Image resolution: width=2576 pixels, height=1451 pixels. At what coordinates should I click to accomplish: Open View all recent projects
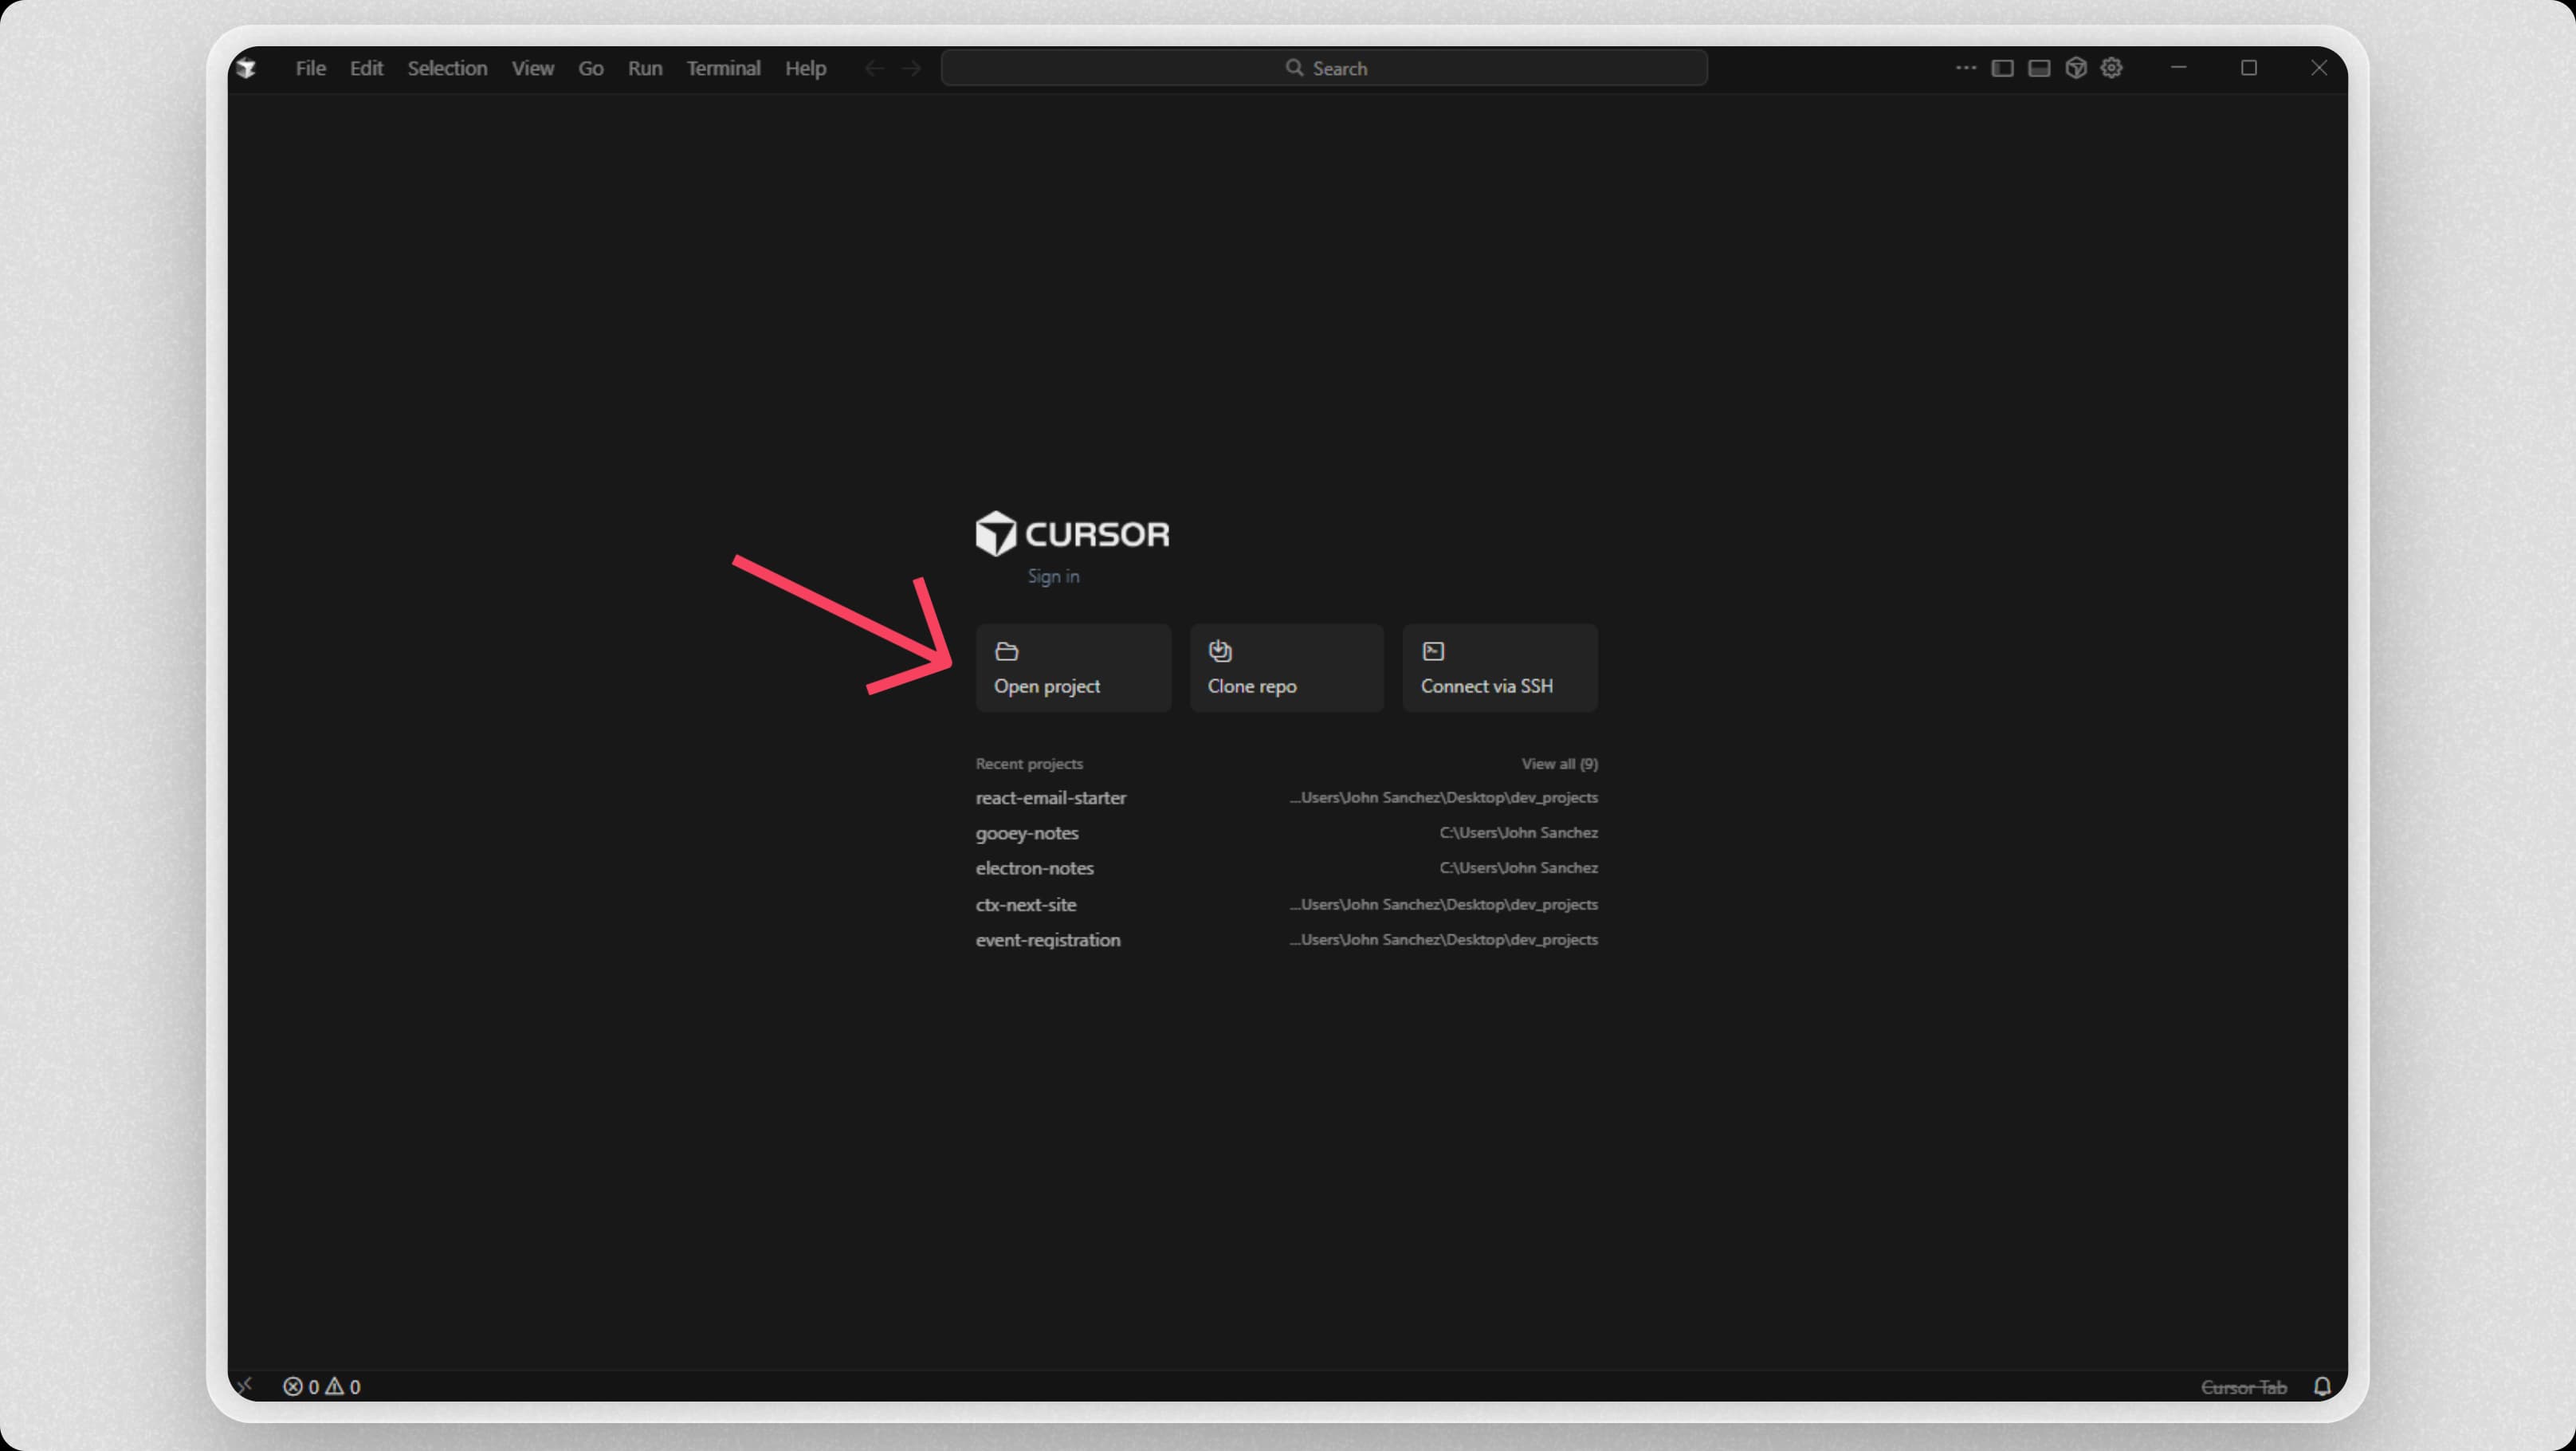pyautogui.click(x=1559, y=763)
